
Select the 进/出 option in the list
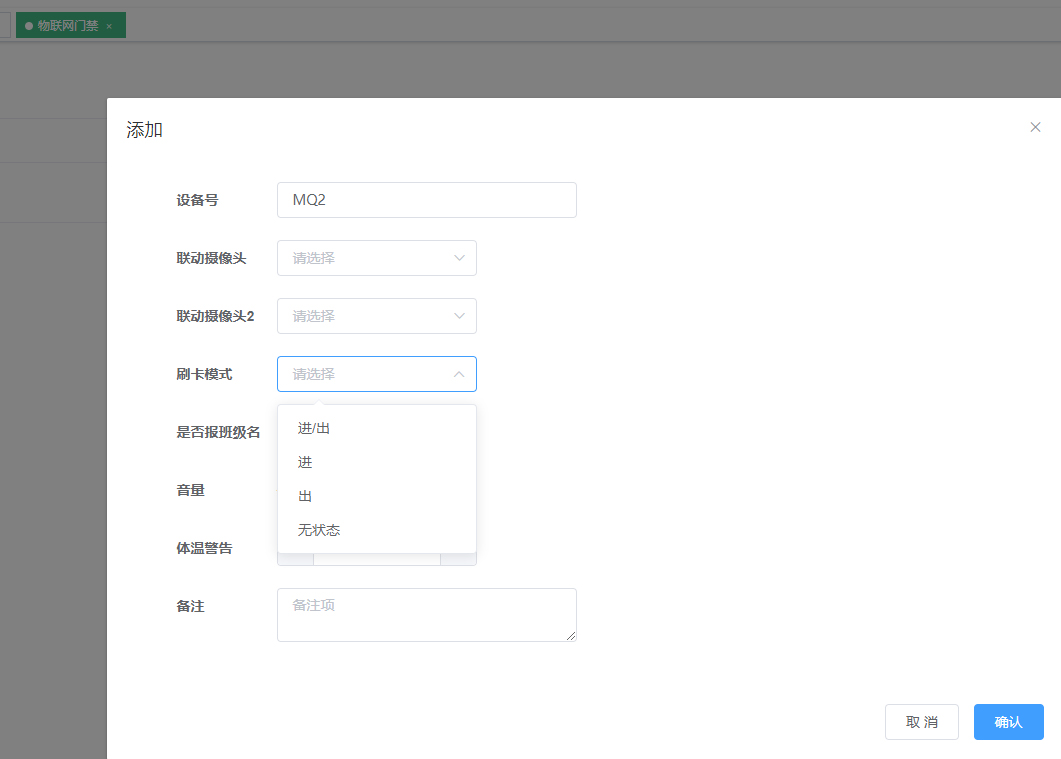(x=314, y=427)
